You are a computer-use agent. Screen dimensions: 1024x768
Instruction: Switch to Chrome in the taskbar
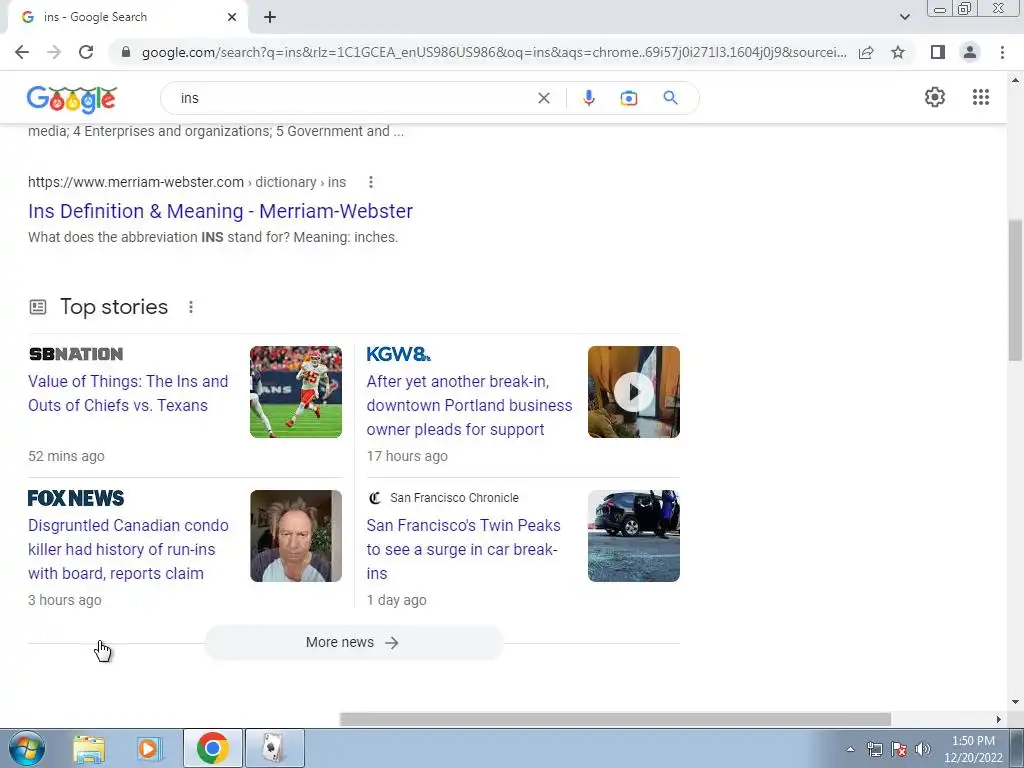click(x=213, y=748)
